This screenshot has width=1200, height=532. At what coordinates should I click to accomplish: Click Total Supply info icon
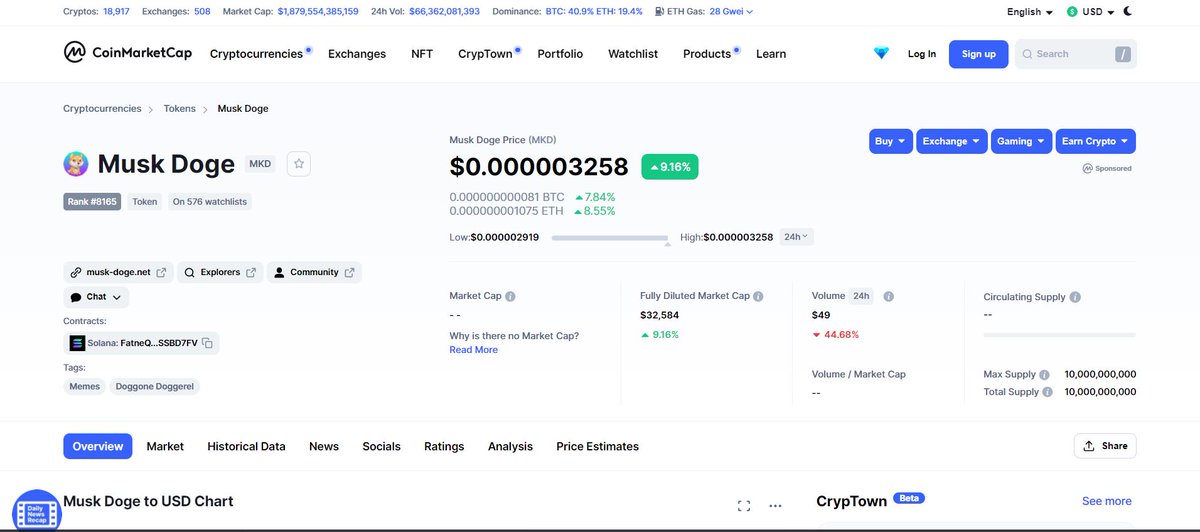click(1048, 392)
